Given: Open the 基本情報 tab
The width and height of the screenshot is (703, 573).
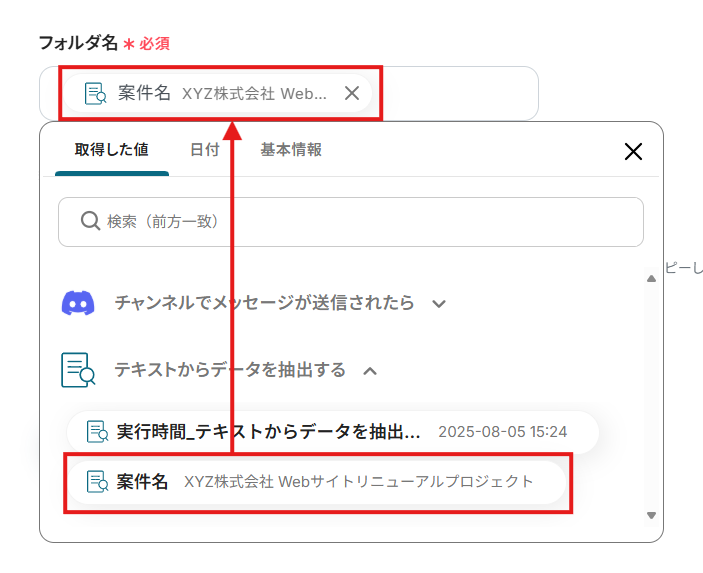Looking at the screenshot, I should click(291, 150).
